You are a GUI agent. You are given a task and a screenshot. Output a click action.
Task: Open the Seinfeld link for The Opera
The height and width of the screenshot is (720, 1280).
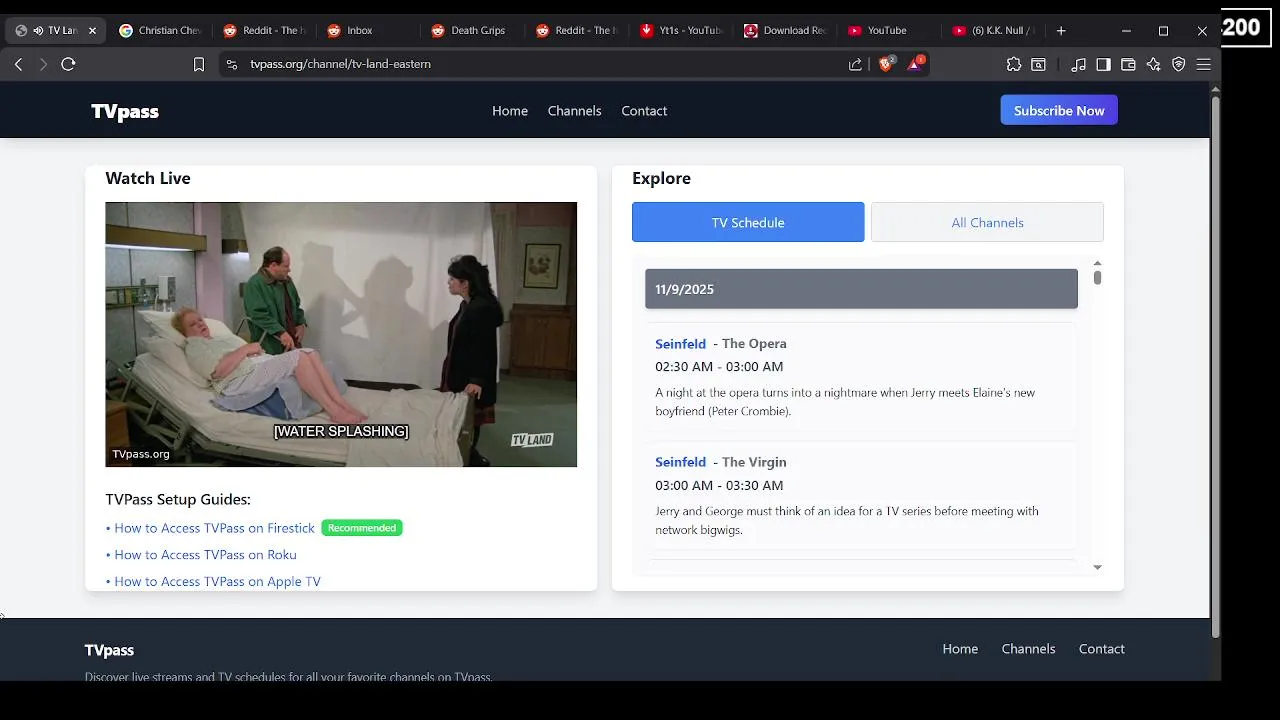click(680, 344)
